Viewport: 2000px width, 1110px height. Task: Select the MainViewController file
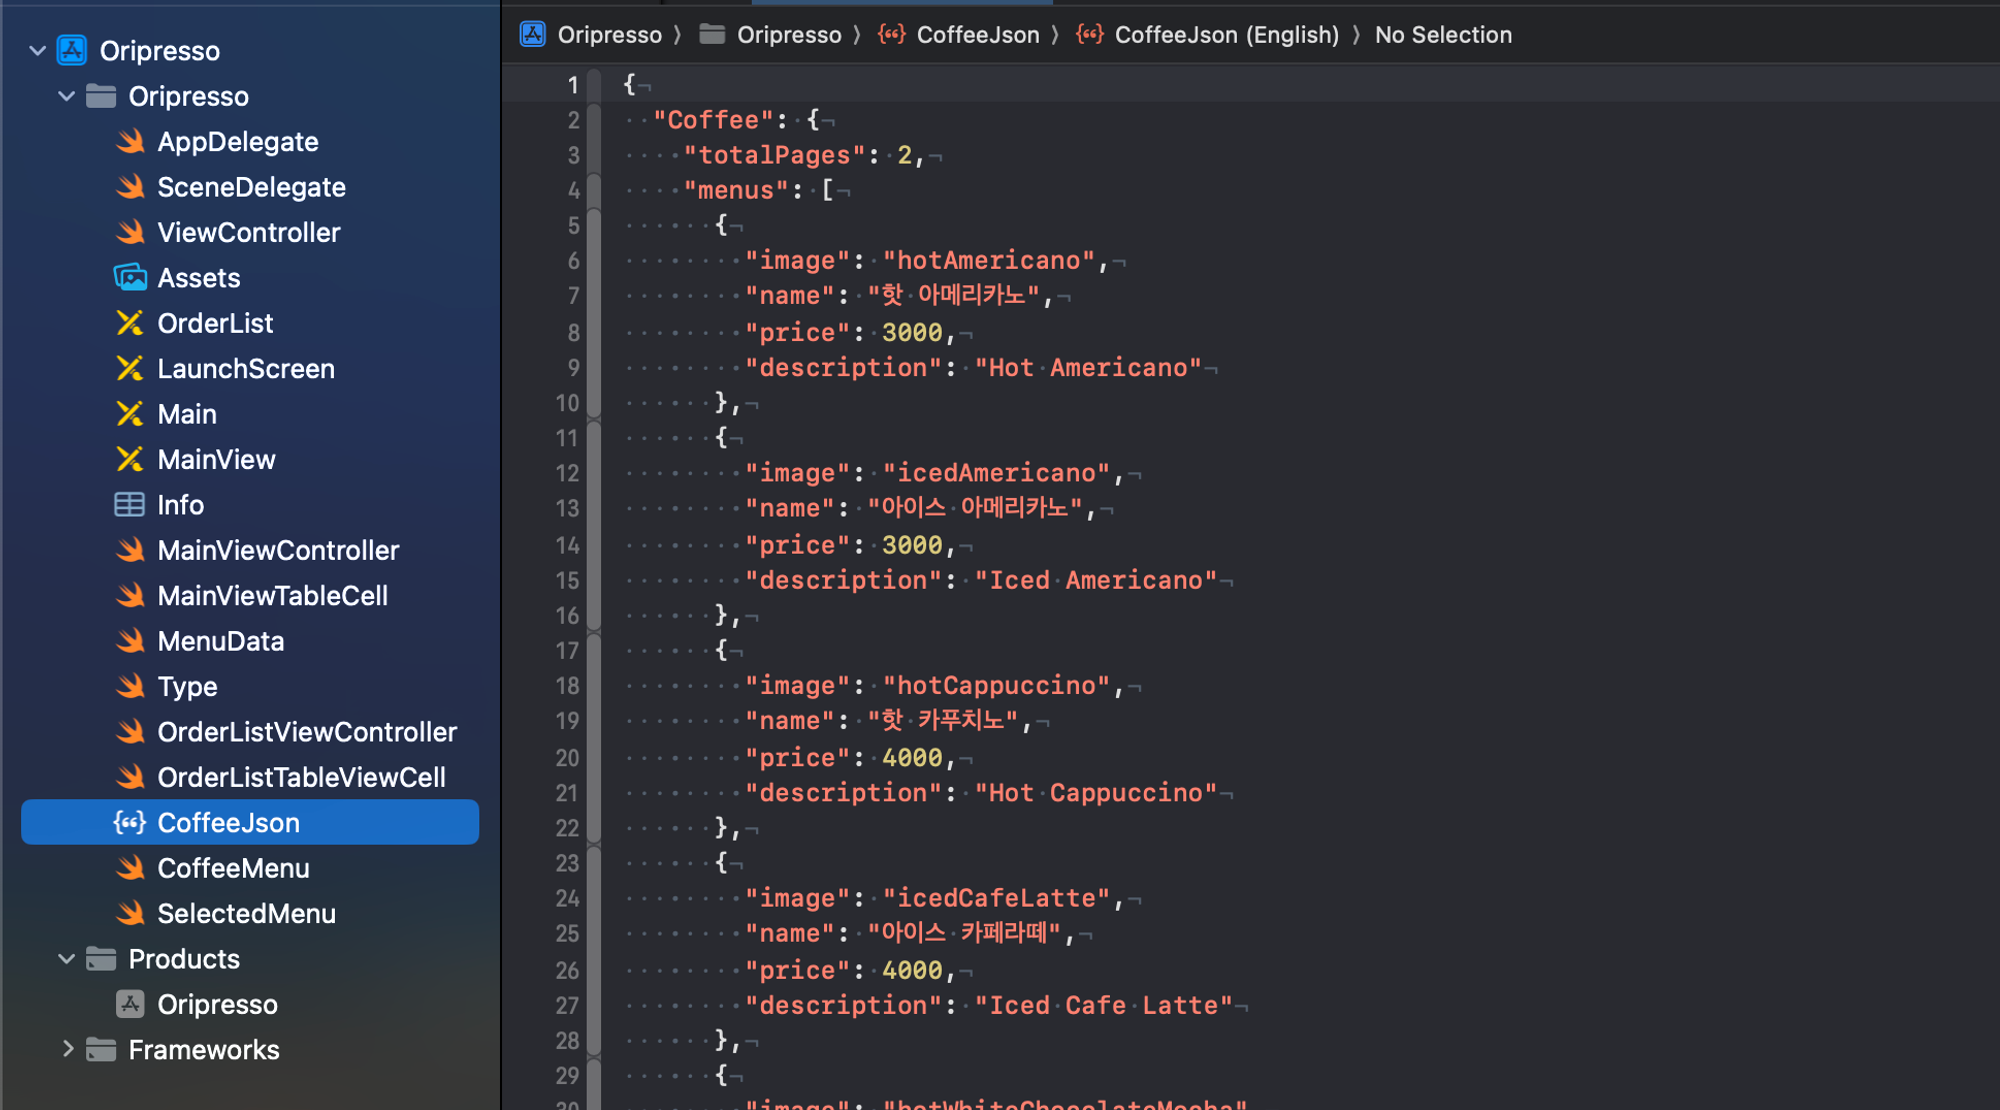coord(278,550)
